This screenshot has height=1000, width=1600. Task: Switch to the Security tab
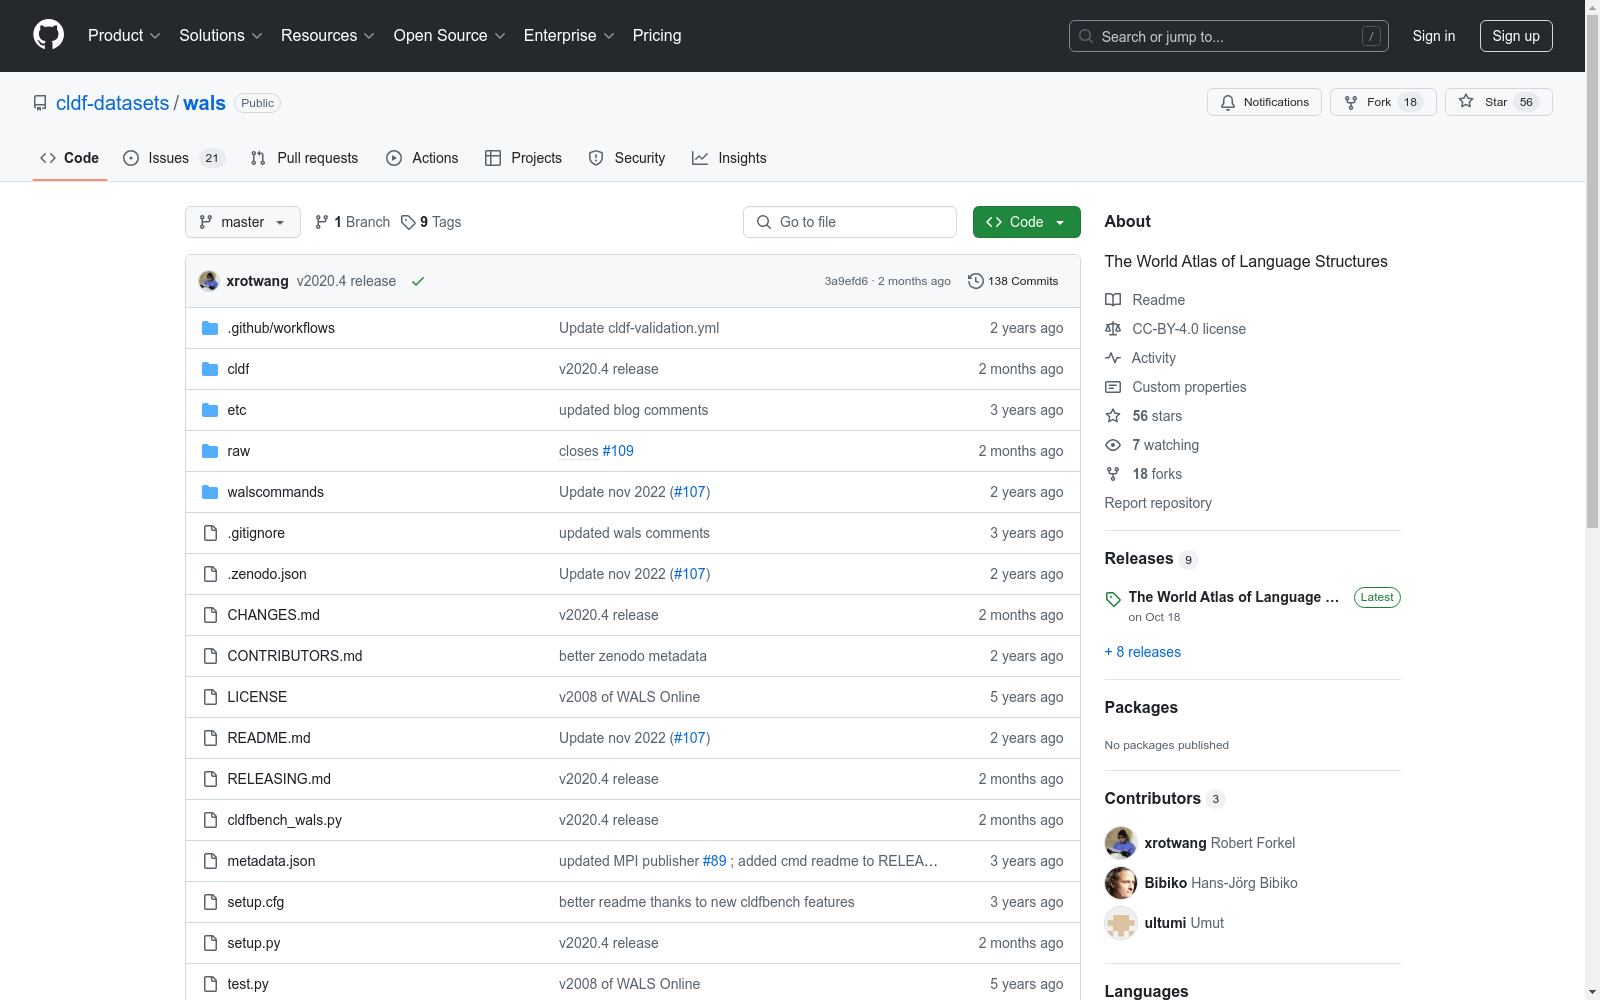tap(627, 158)
